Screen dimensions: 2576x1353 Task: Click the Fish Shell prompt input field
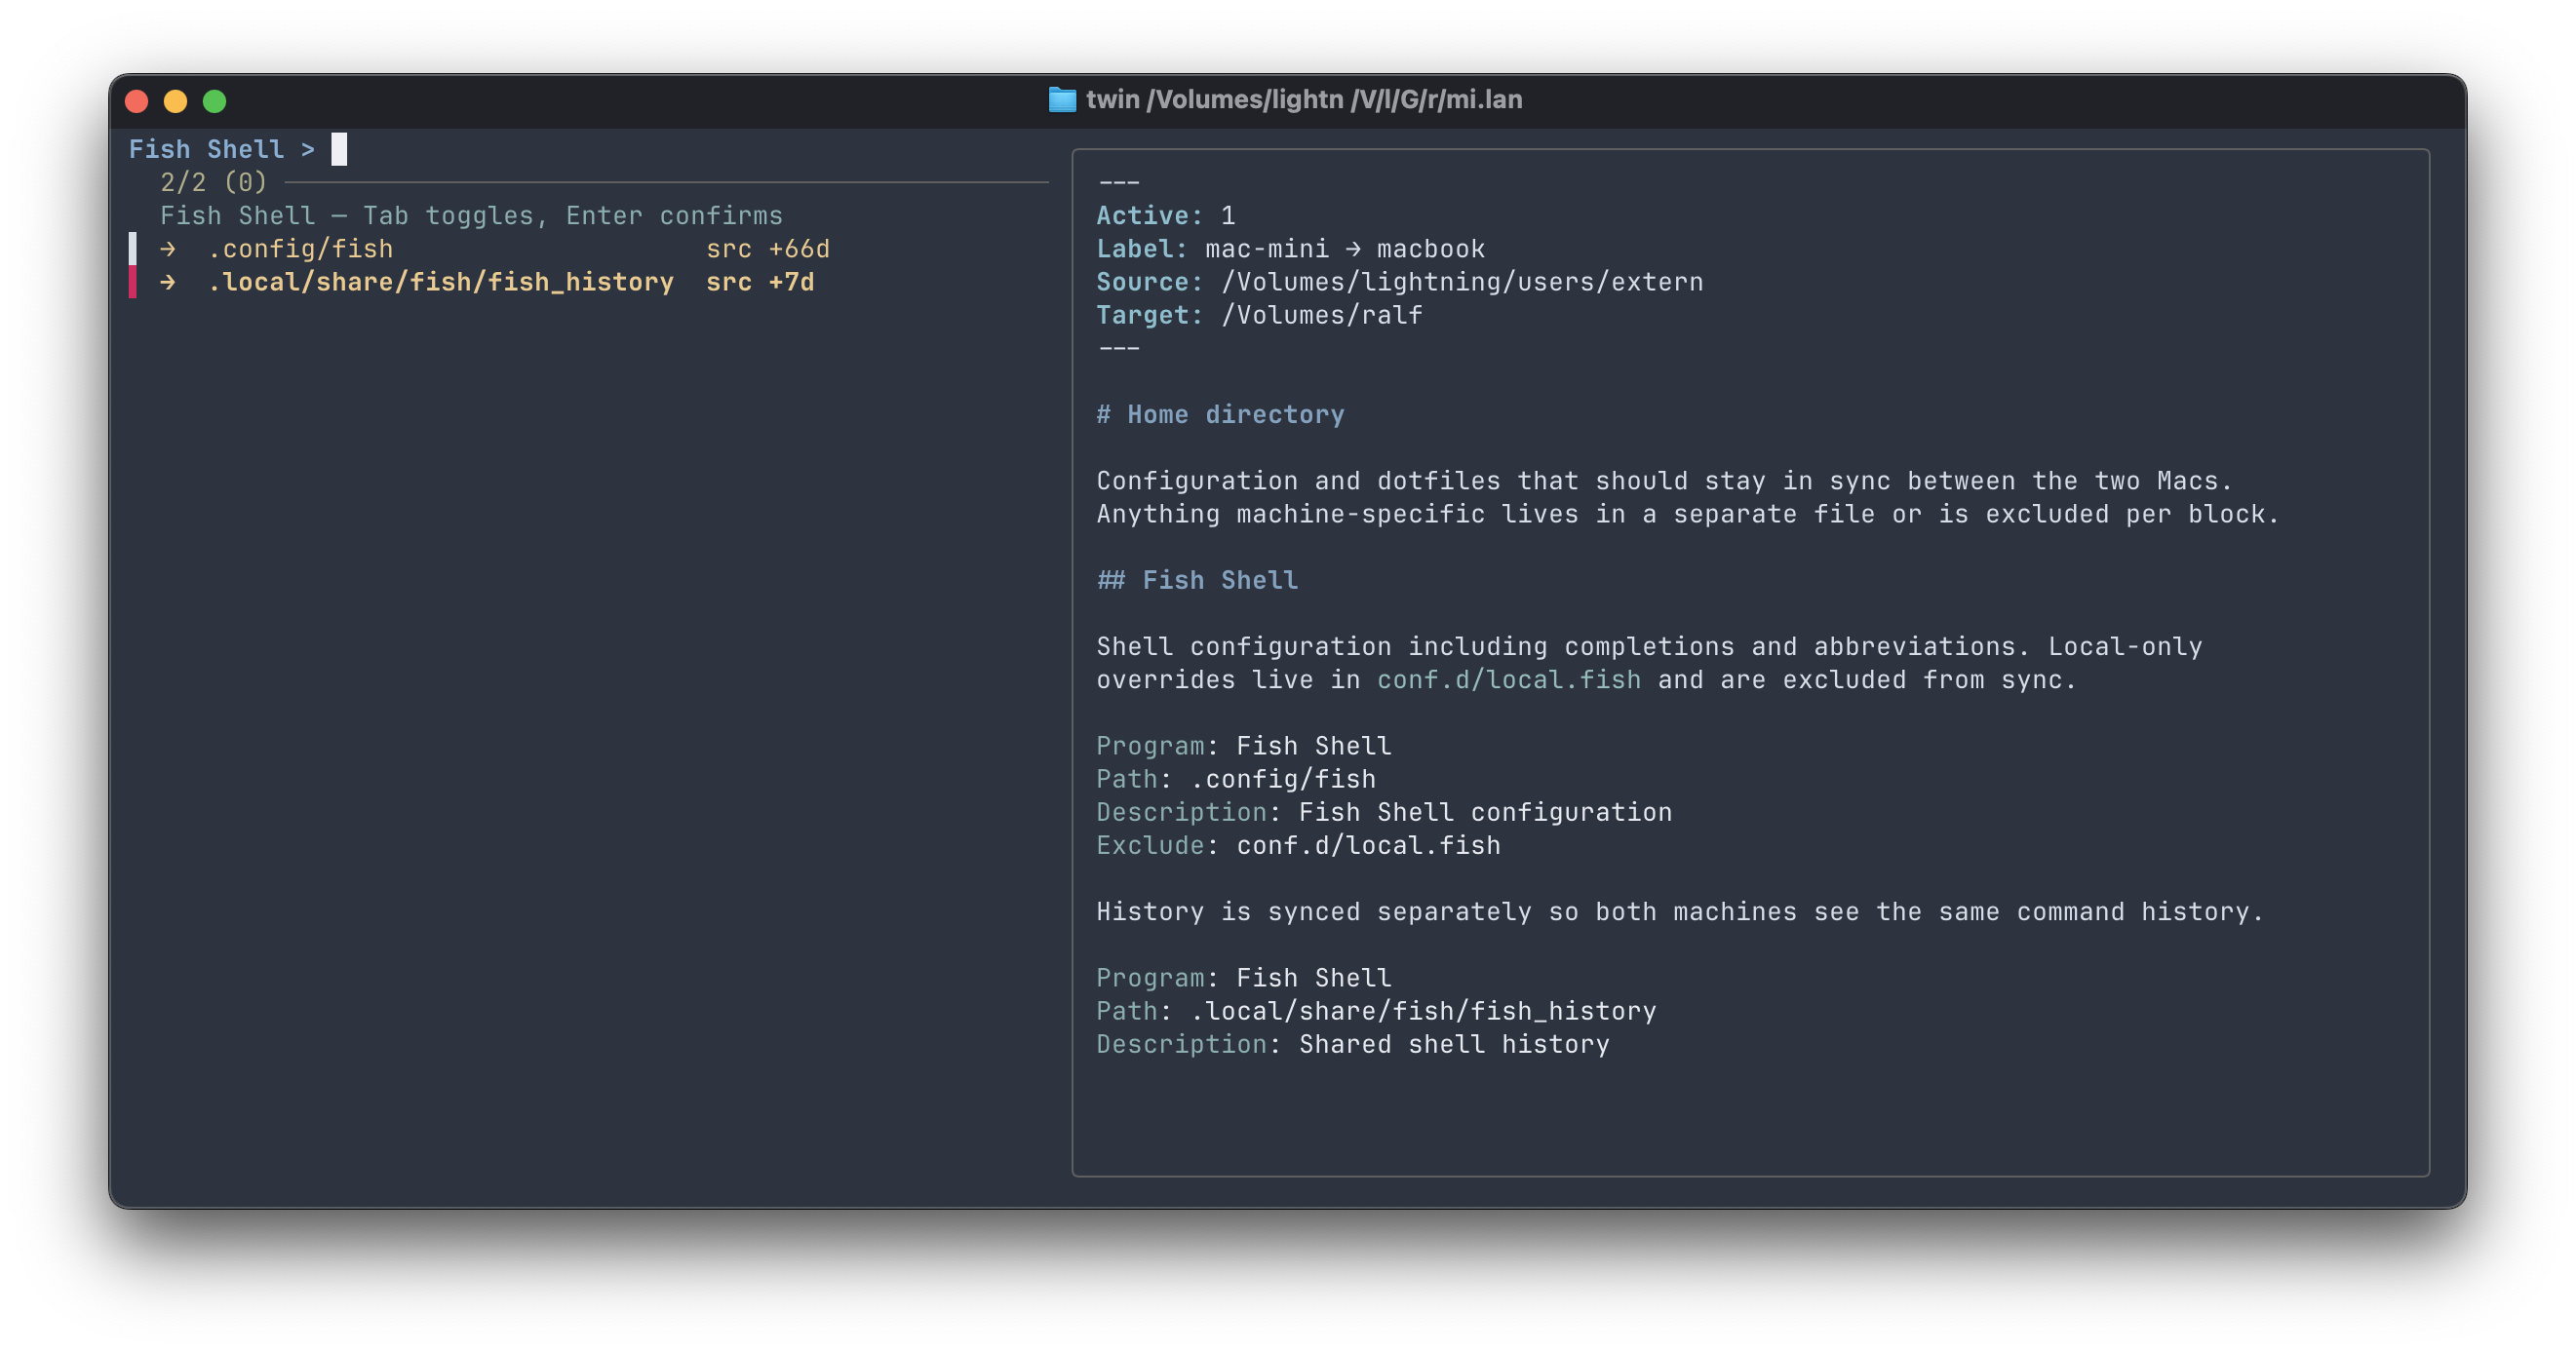click(589, 150)
